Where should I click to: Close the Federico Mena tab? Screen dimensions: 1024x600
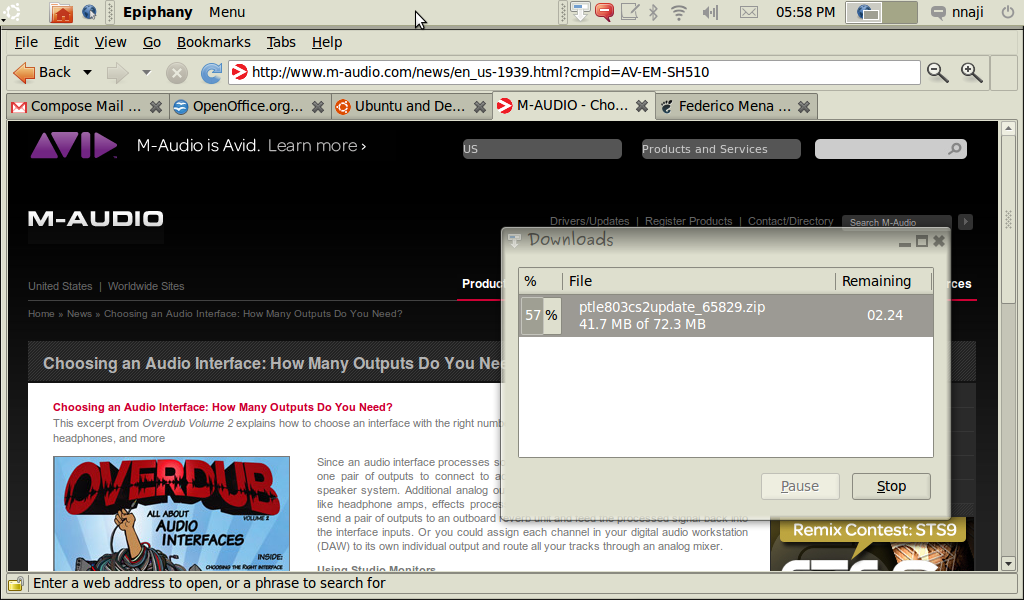pyautogui.click(x=804, y=106)
